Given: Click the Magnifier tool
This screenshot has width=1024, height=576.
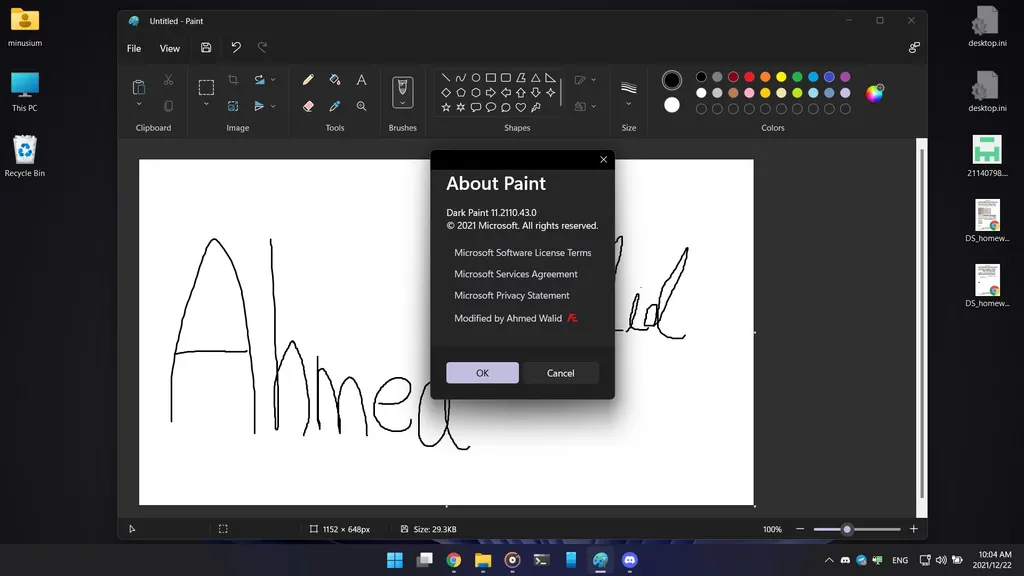Looking at the screenshot, I should 361,106.
